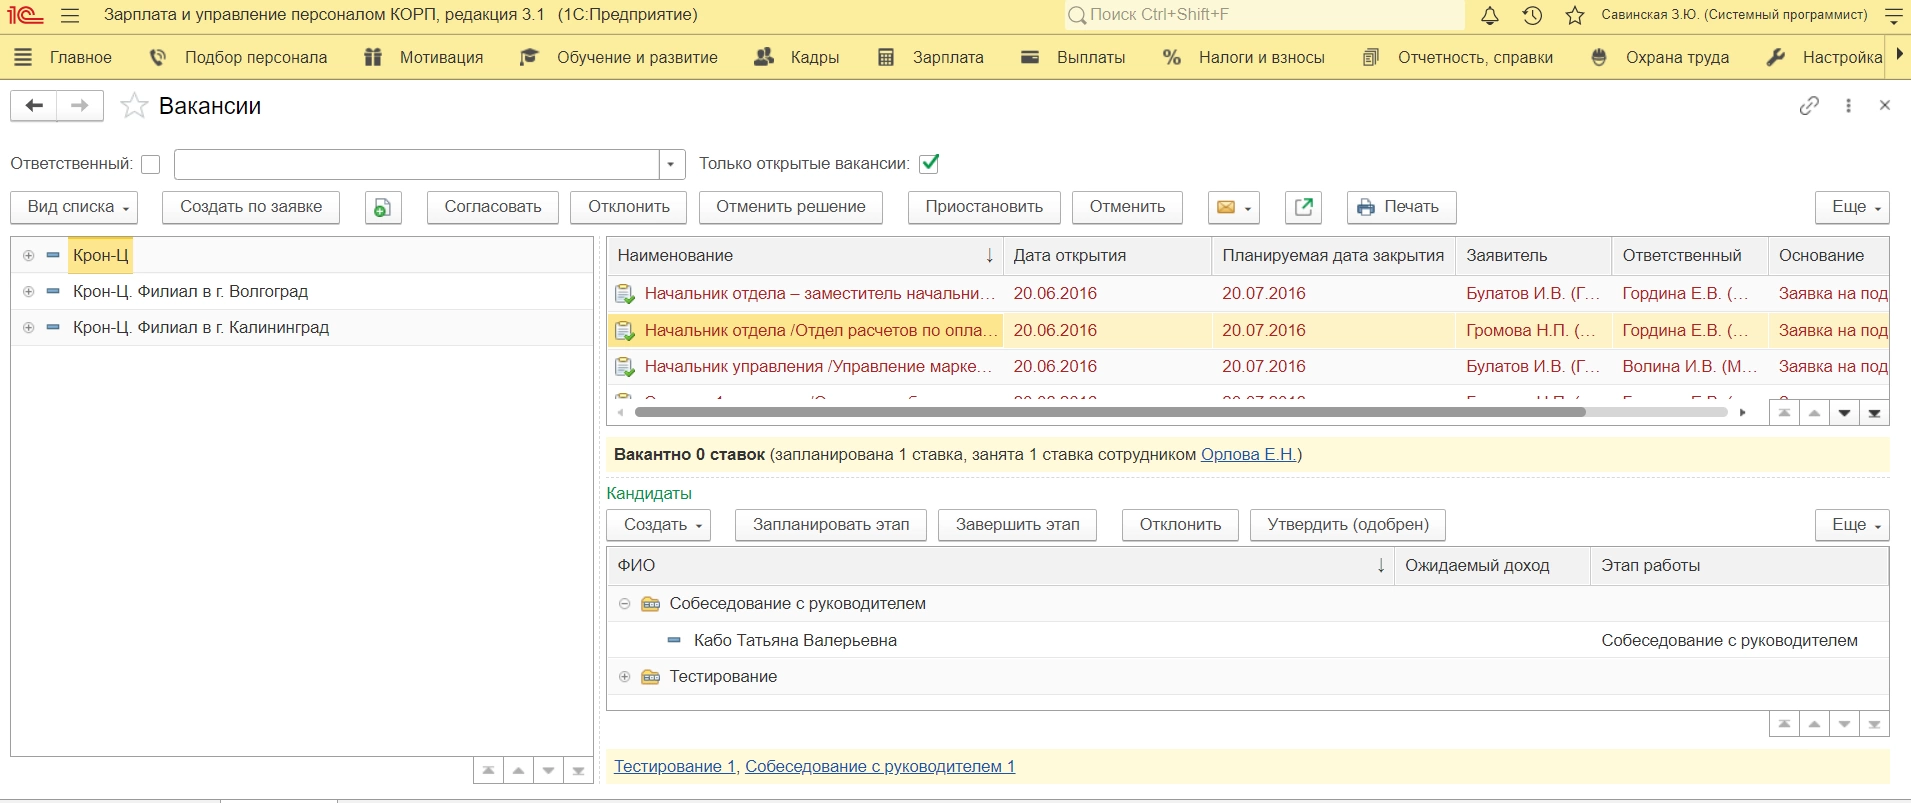Screen dimensions: 1911x803
Task: Open the Ответственный field dropdown arrow
Action: [x=671, y=164]
